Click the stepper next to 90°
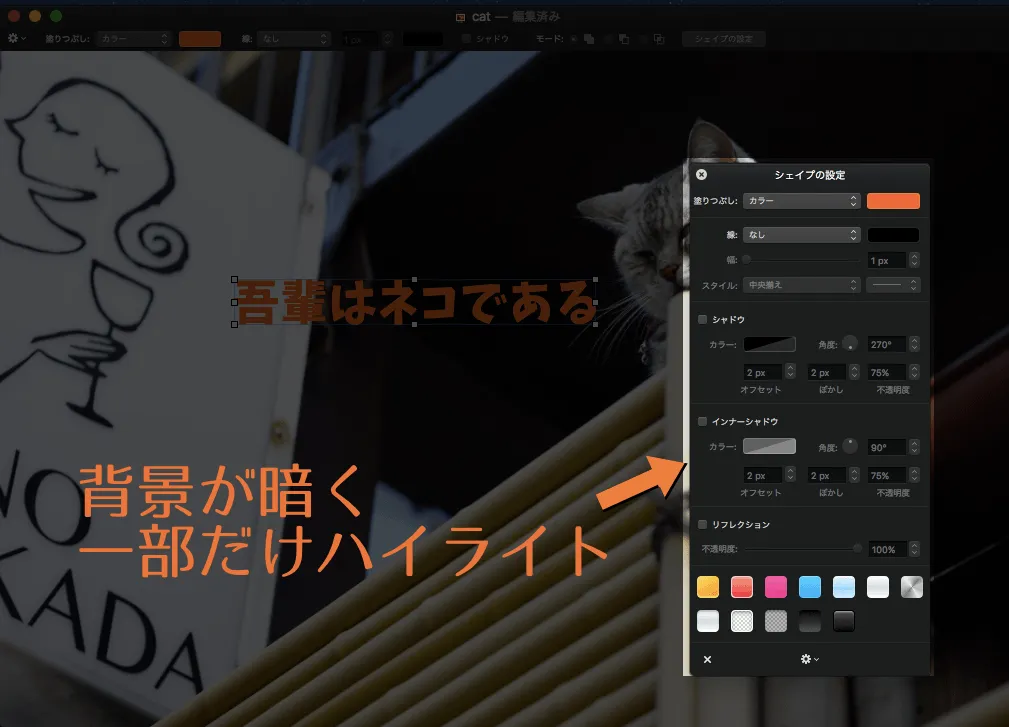1009x727 pixels. pyautogui.click(x=914, y=446)
